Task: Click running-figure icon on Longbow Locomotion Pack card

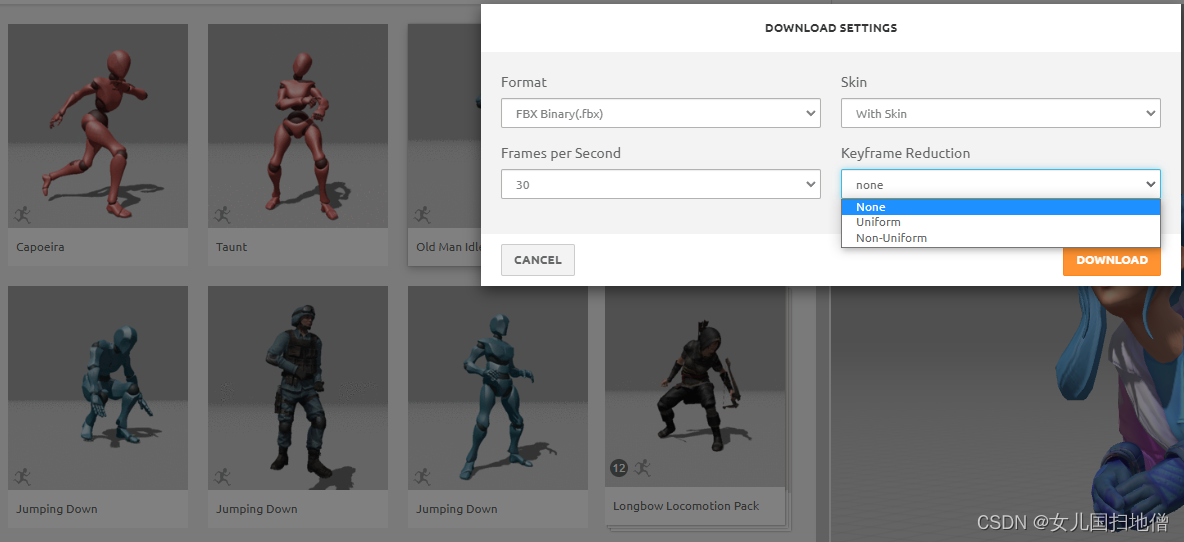Action: [643, 468]
